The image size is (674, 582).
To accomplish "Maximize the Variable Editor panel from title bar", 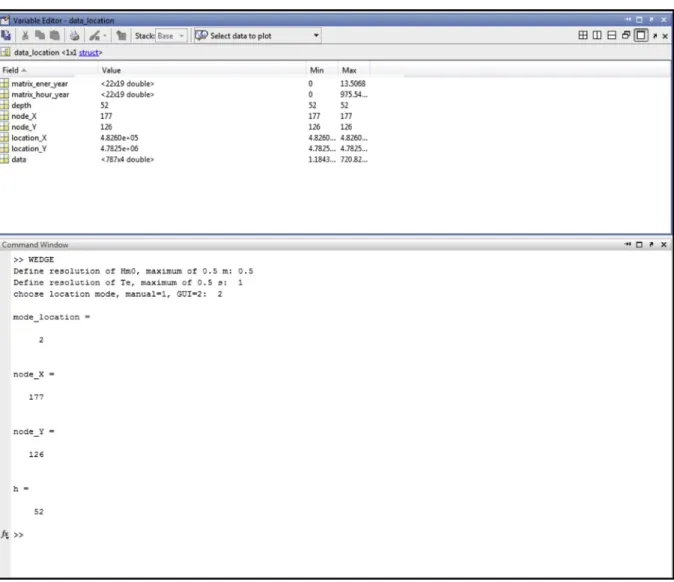I will coord(639,19).
